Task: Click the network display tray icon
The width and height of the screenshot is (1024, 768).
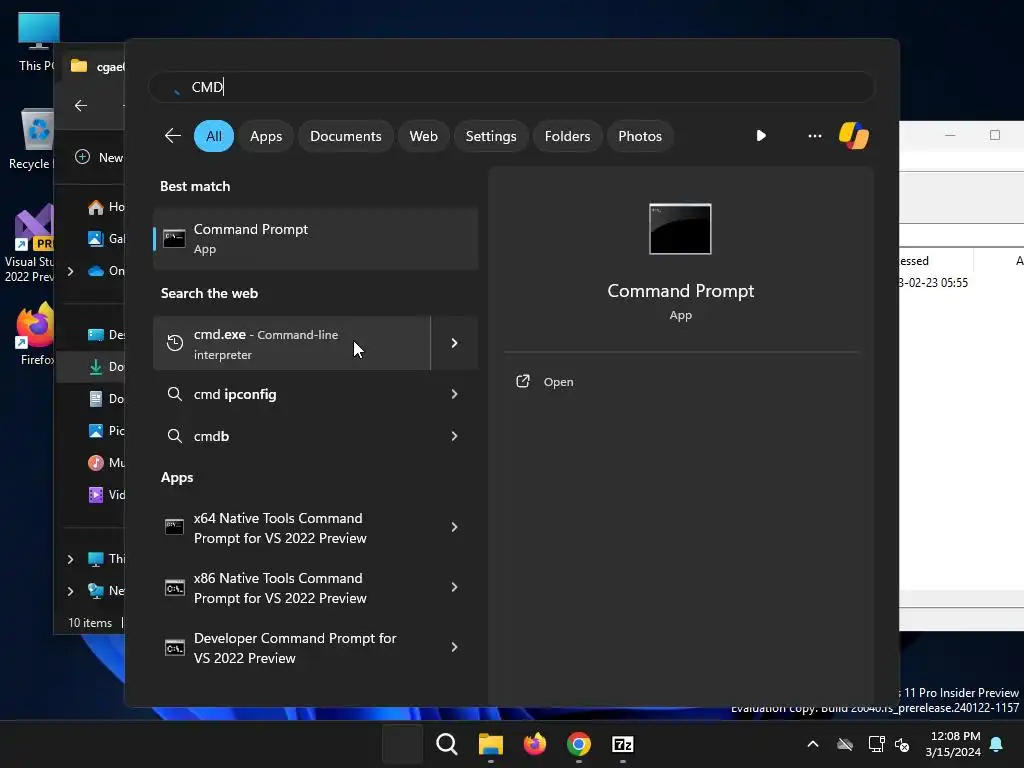Action: point(876,744)
